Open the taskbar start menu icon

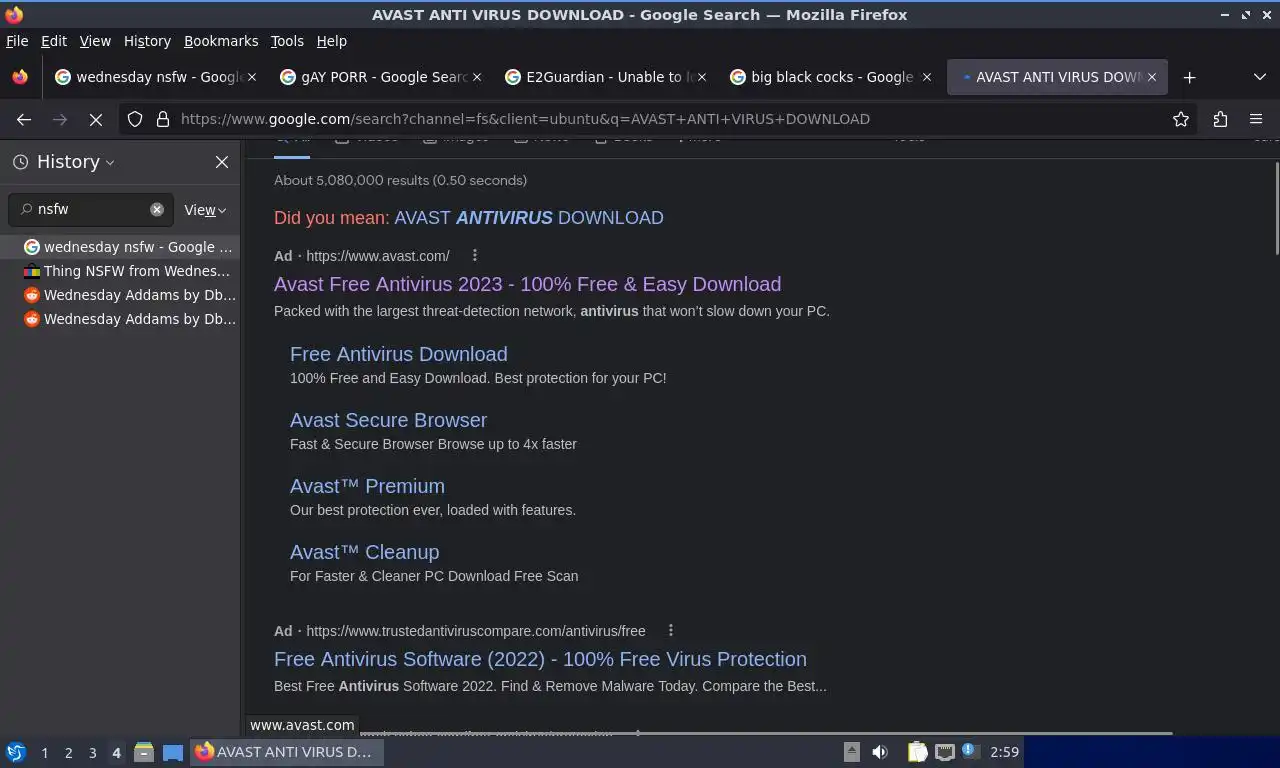coord(16,752)
